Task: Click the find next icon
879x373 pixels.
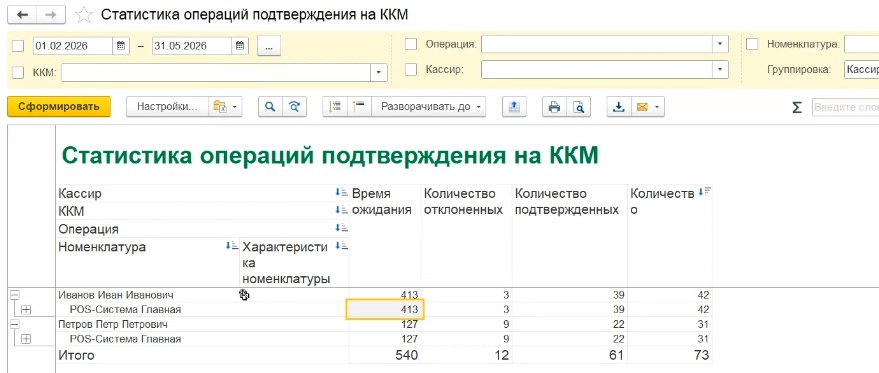Action: point(295,107)
